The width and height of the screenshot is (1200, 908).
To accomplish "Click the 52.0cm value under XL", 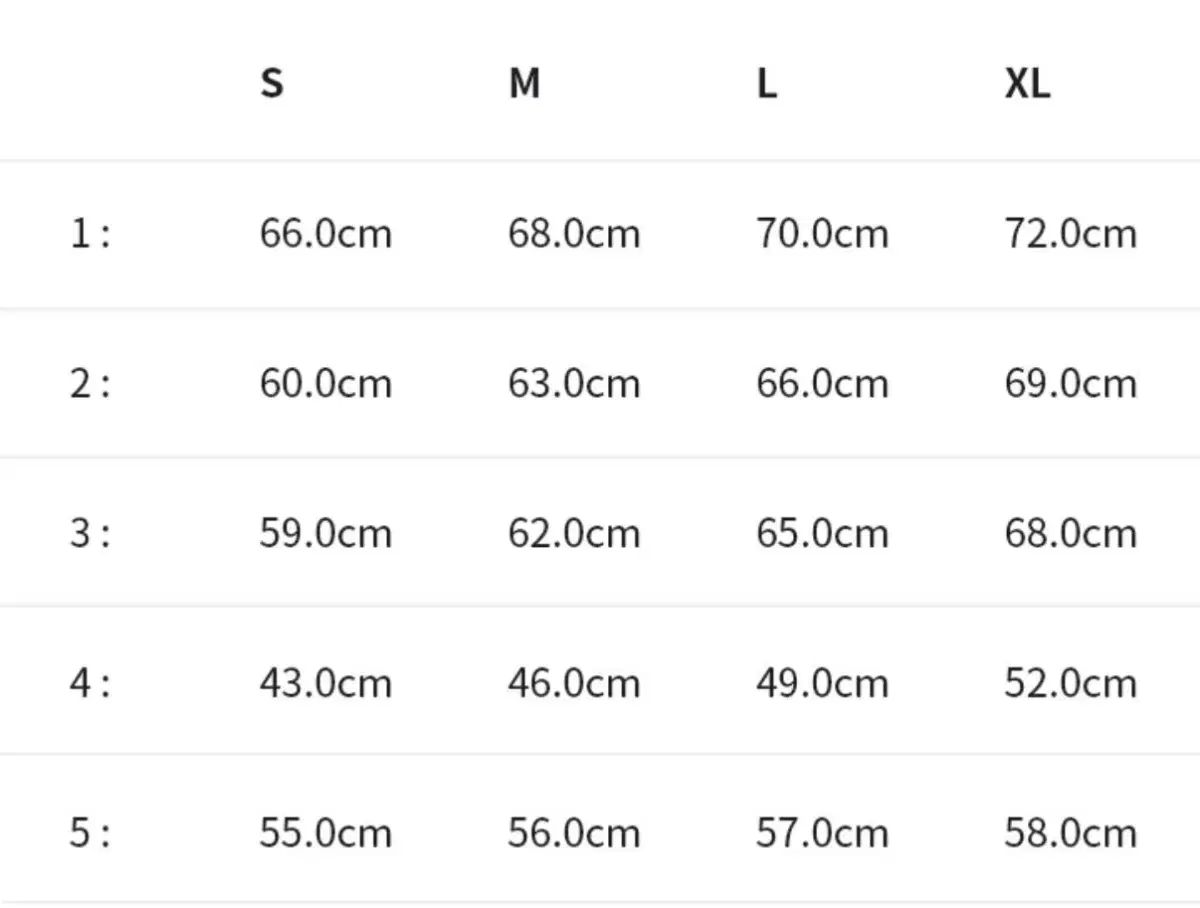I will tap(1070, 683).
